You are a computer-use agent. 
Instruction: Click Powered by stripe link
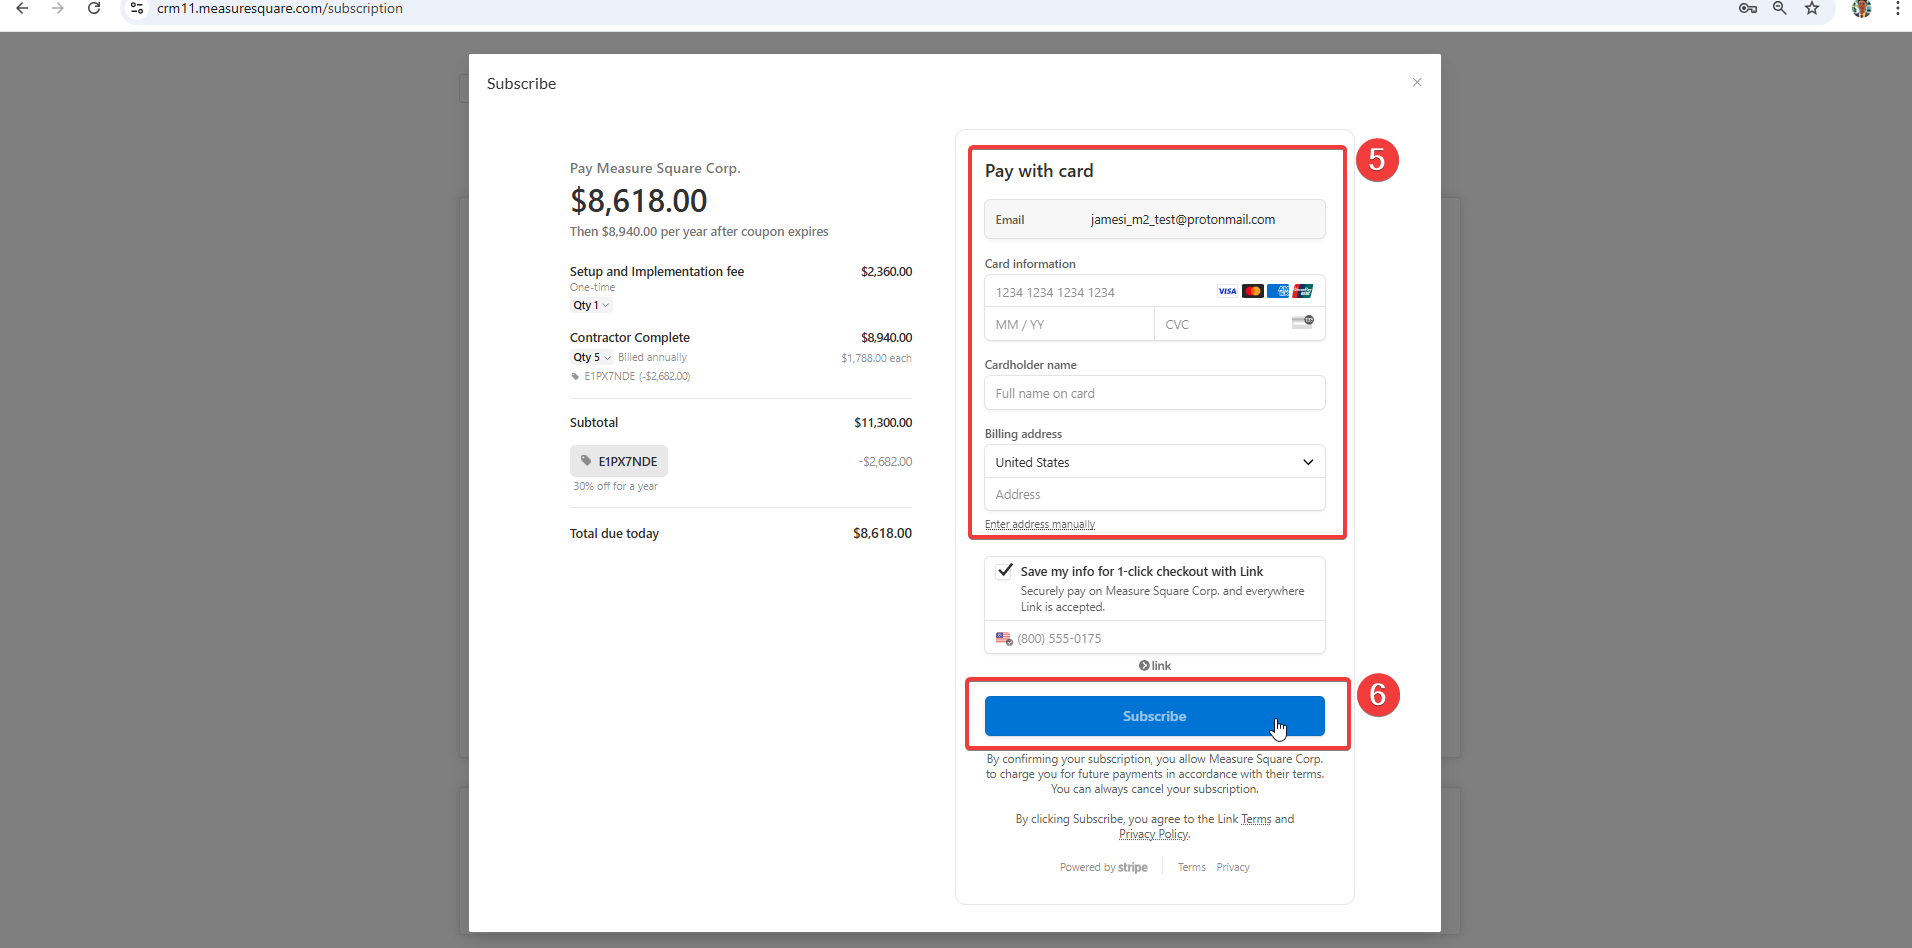tap(1104, 867)
